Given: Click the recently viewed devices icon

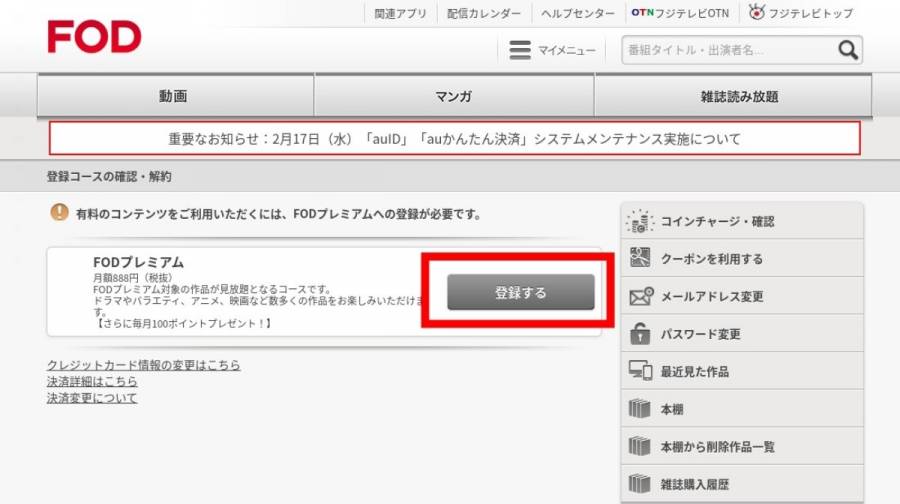Looking at the screenshot, I should click(x=640, y=371).
